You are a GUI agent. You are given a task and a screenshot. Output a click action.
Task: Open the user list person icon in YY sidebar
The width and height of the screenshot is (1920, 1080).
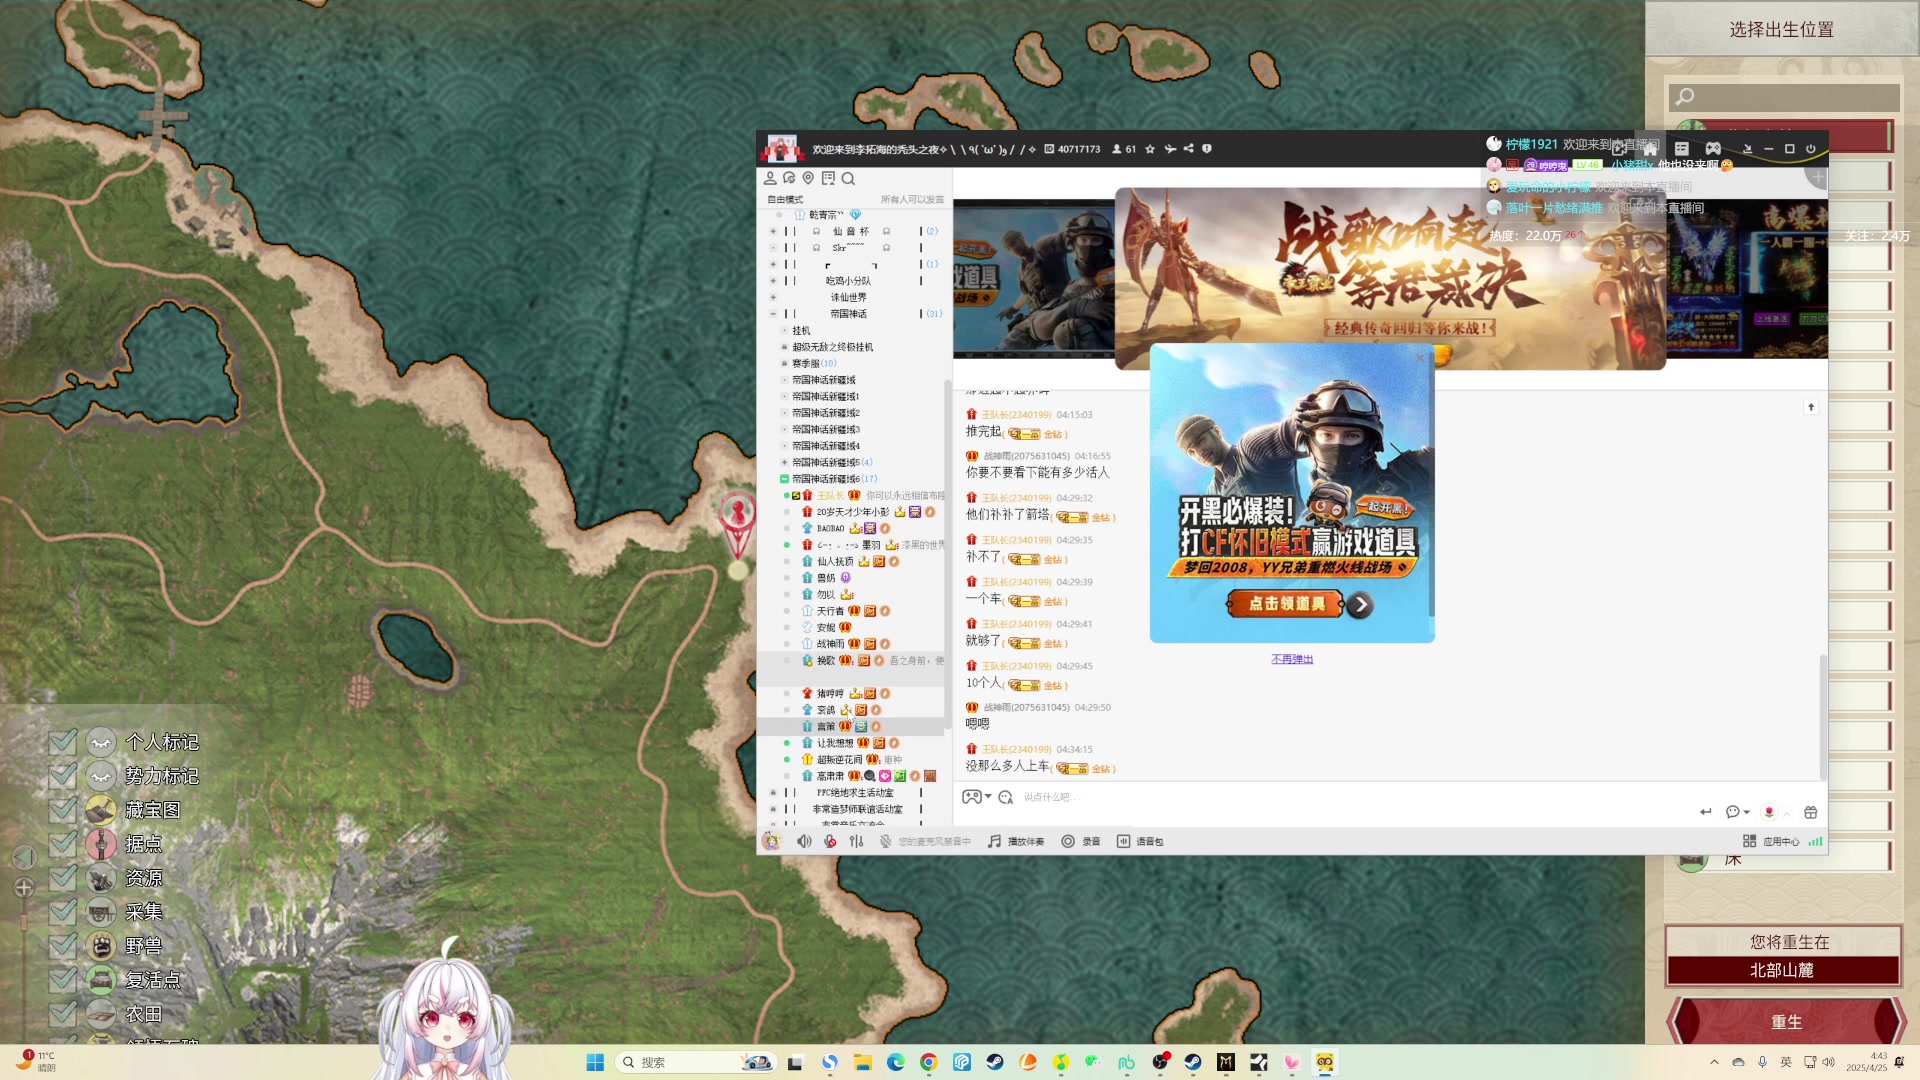[770, 178]
